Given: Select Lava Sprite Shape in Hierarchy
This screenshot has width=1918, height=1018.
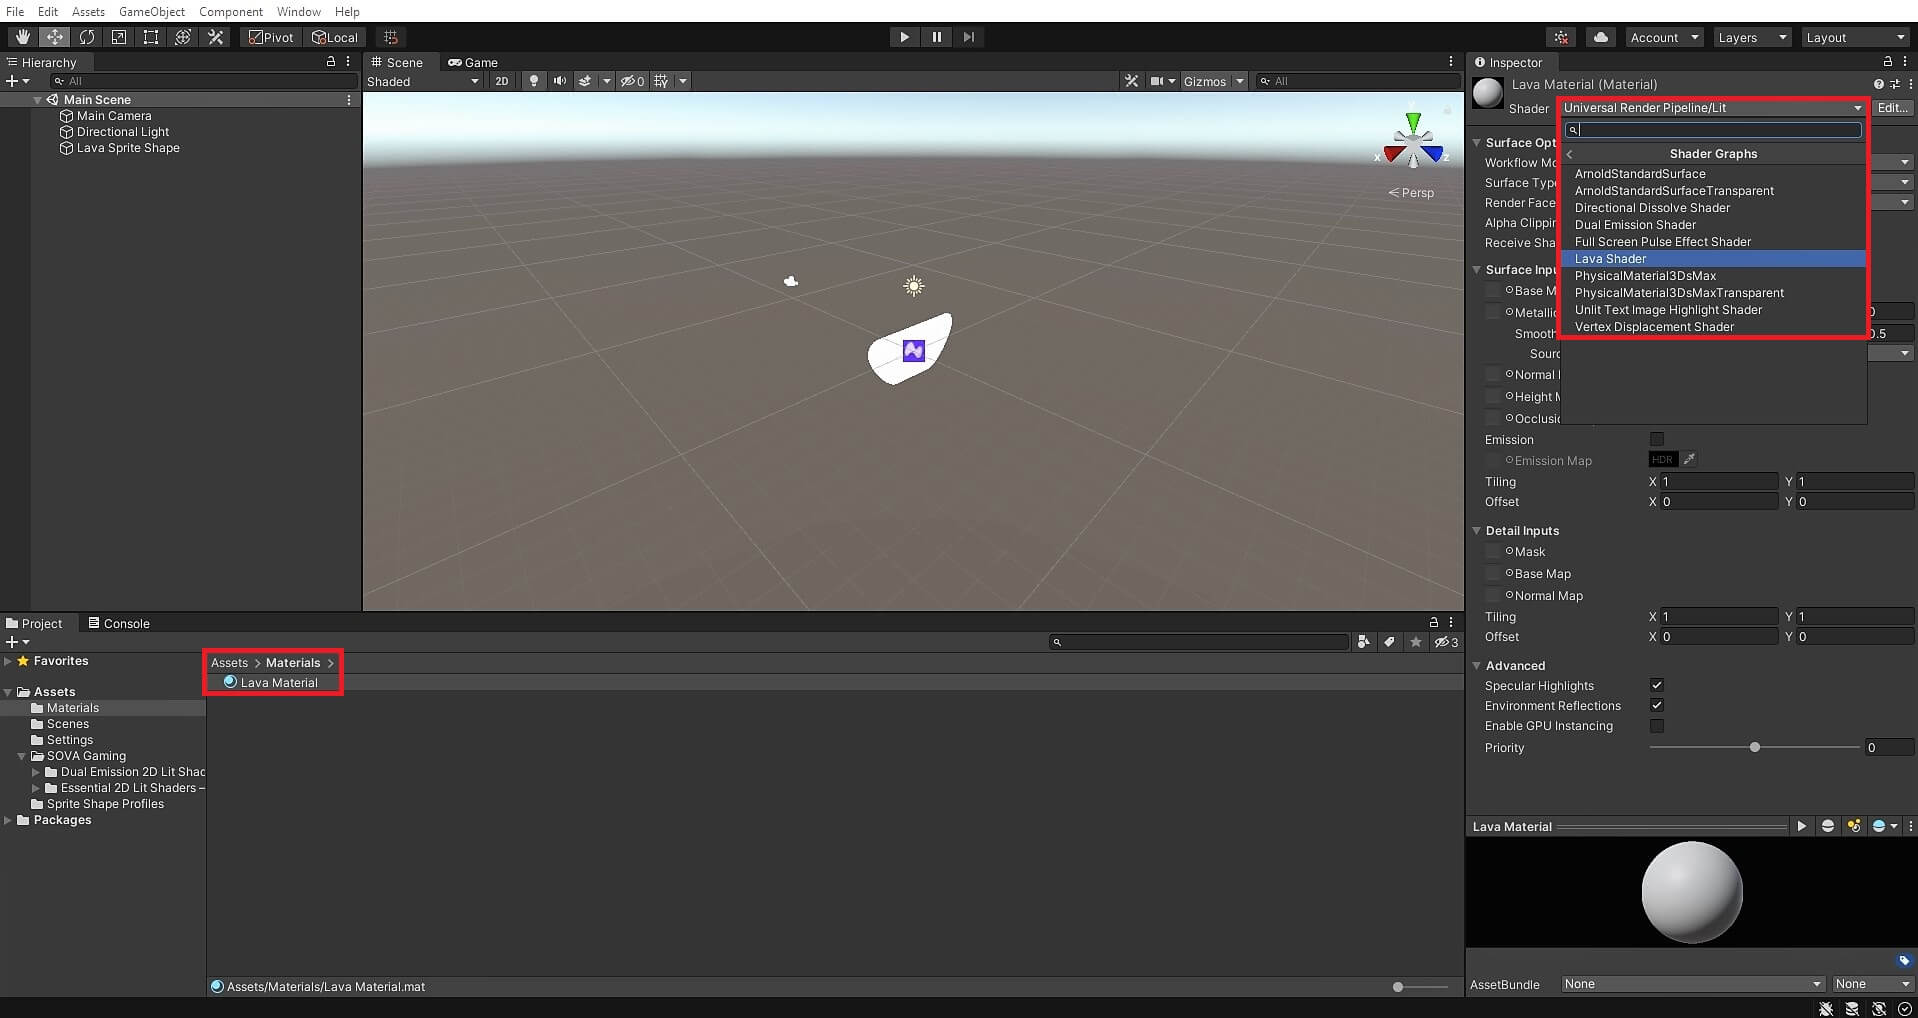Looking at the screenshot, I should (128, 148).
